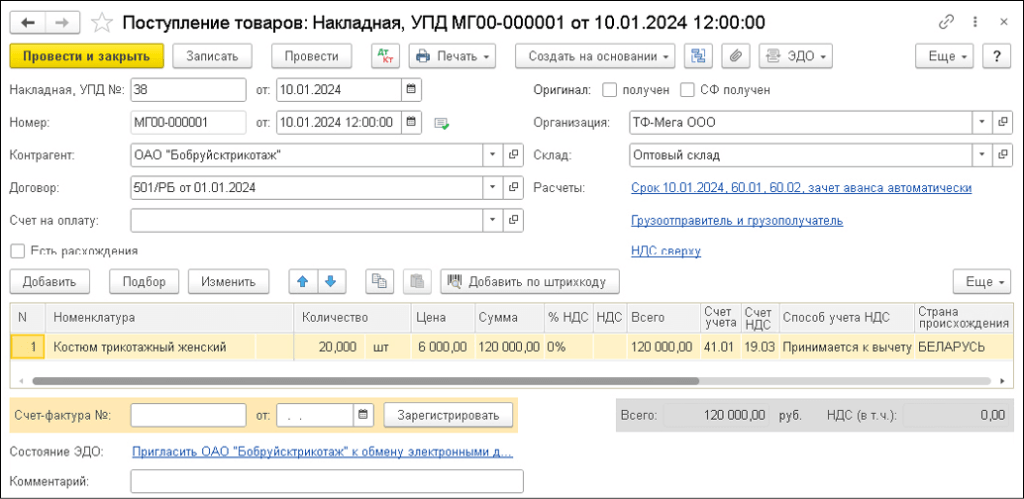Click the table horizontal scrollbar

click(365, 380)
